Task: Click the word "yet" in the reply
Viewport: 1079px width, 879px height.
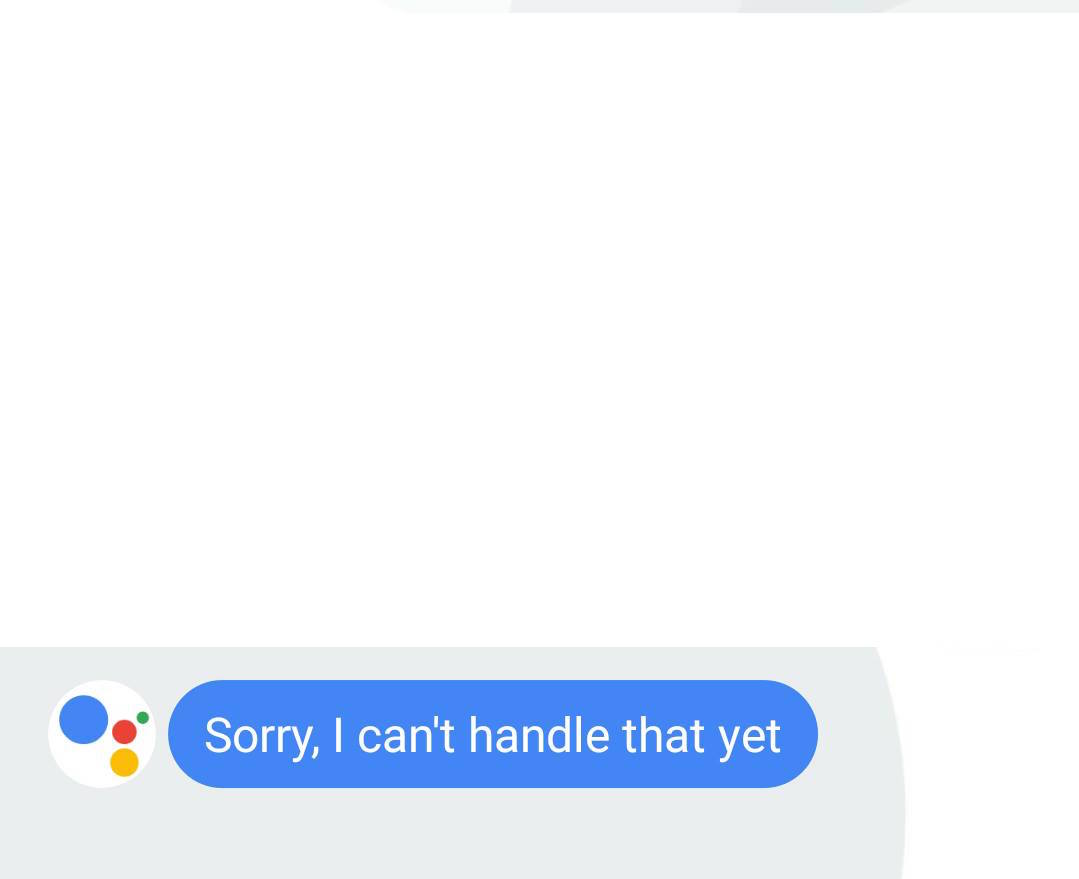Action: 749,739
